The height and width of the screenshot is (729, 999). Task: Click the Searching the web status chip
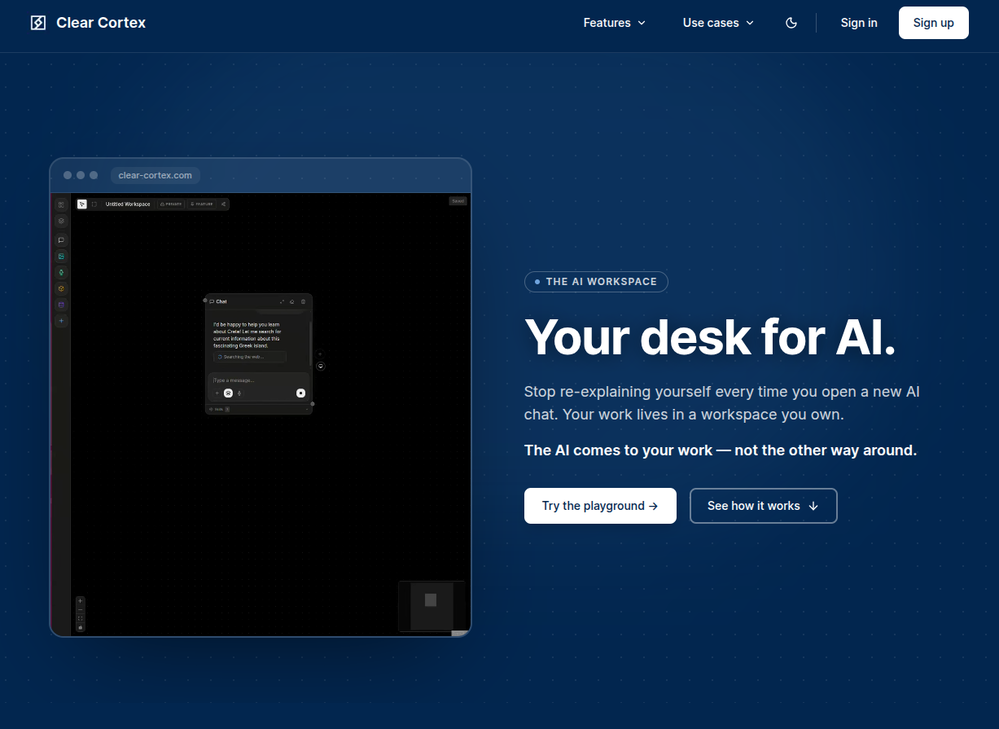249,357
